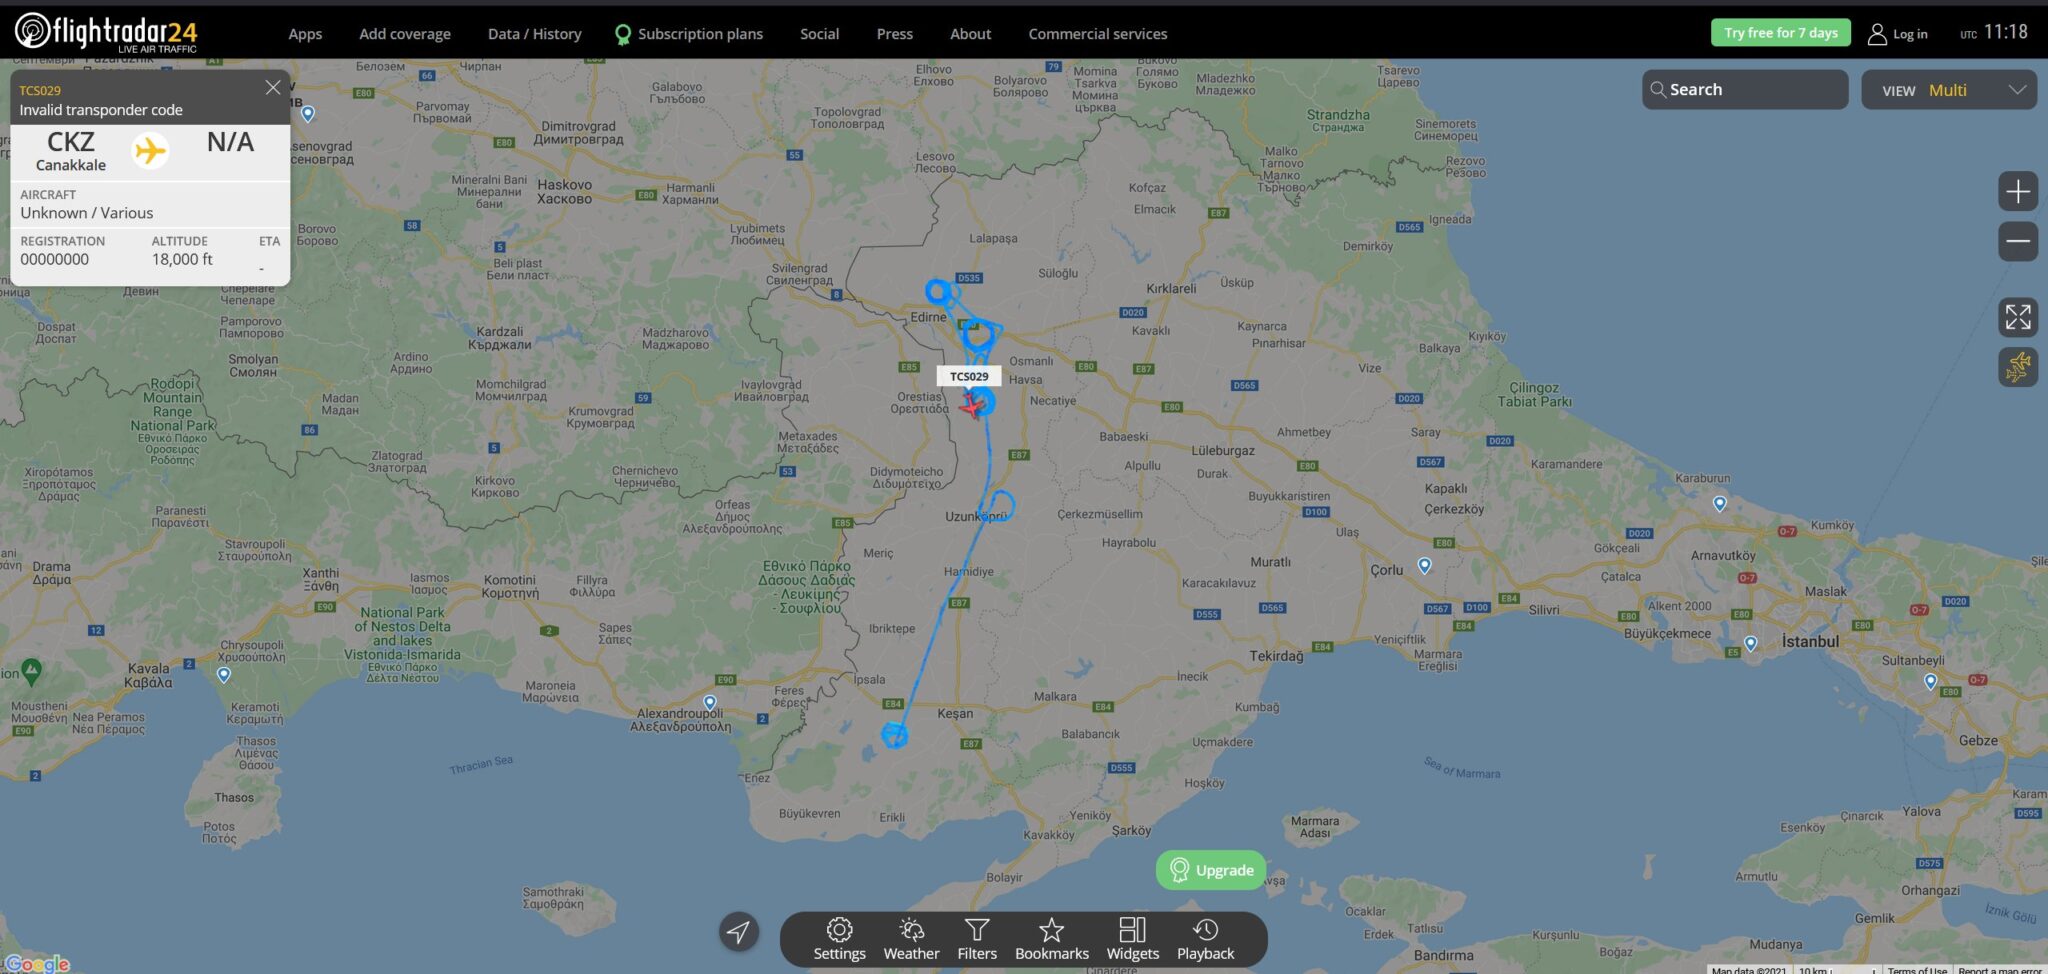Open the Data / History menu

click(x=534, y=34)
